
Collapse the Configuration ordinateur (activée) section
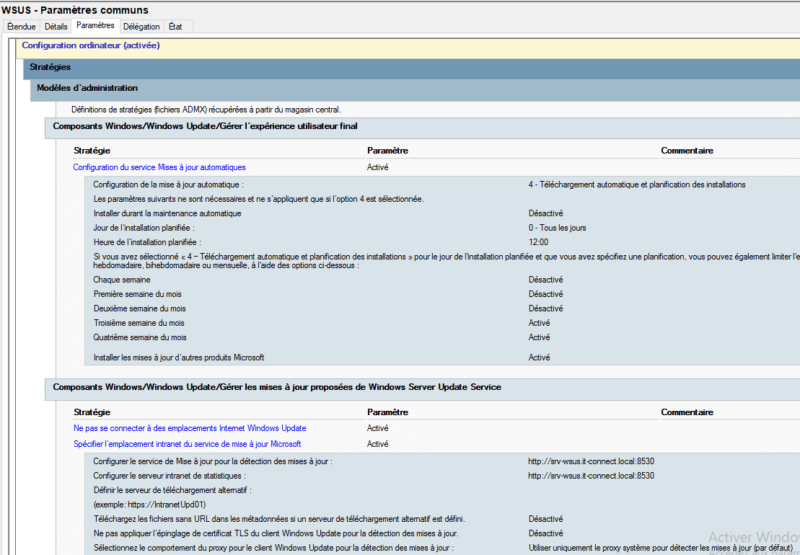pos(90,45)
